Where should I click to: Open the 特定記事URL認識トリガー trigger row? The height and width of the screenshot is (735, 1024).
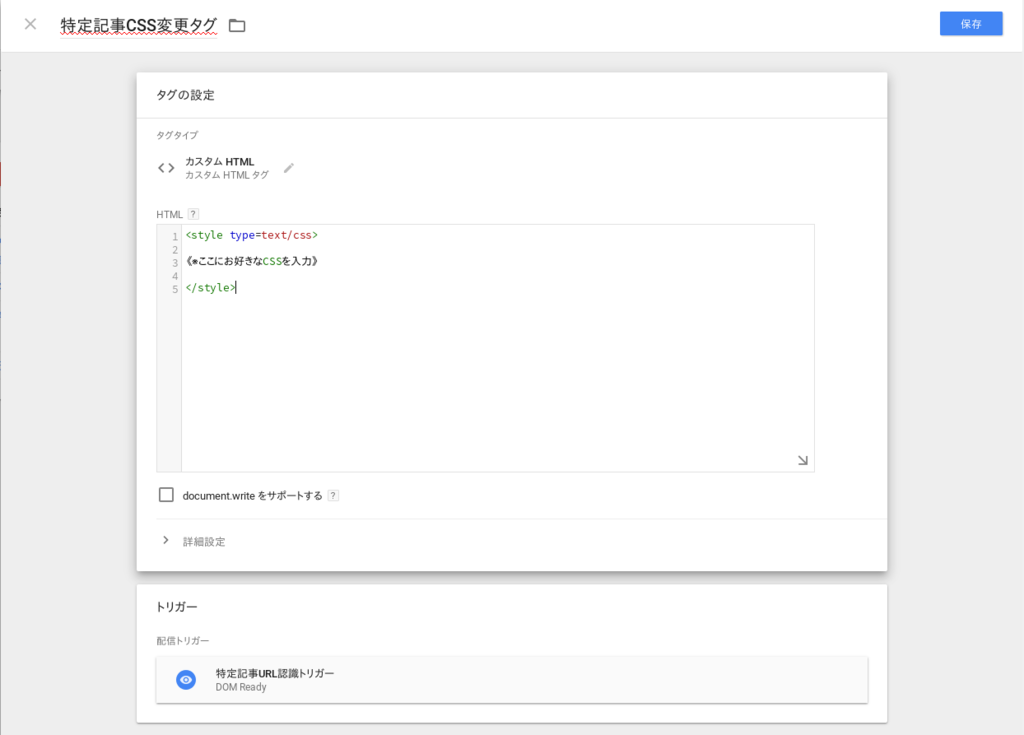511,679
